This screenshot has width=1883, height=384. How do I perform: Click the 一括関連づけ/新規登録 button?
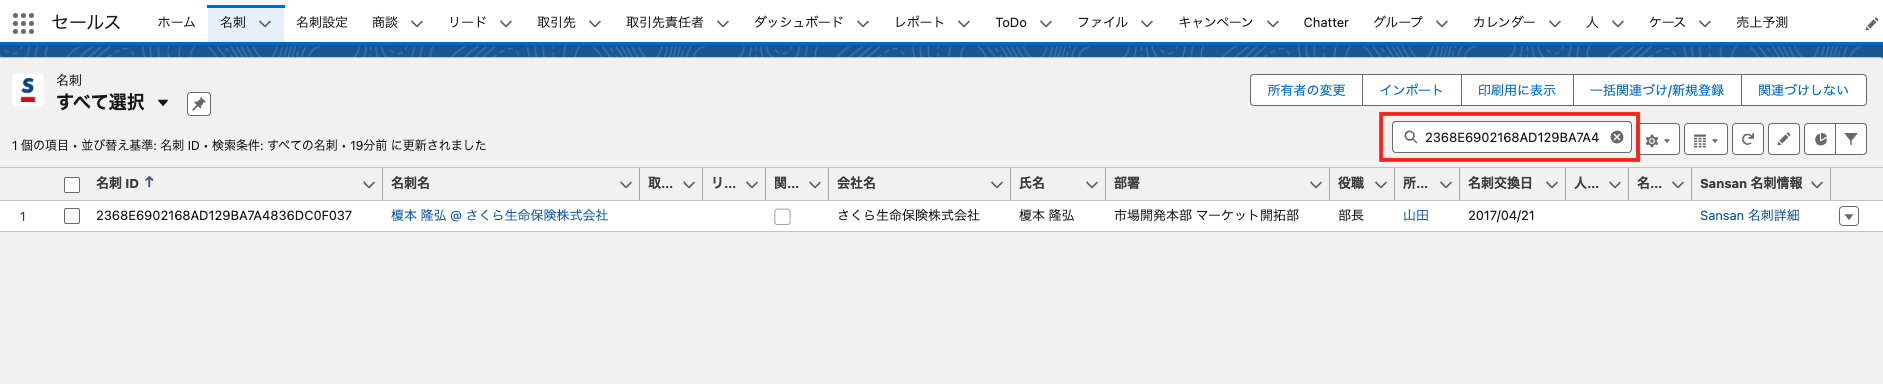click(1657, 90)
